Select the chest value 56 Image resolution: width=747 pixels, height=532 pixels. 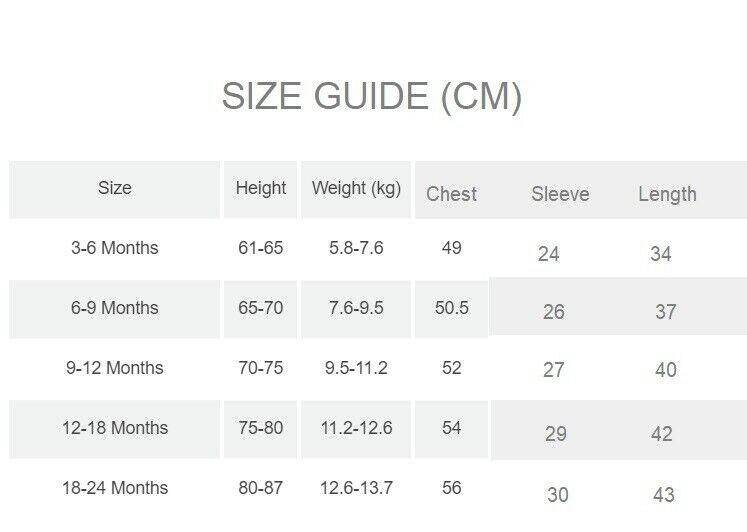[x=452, y=488]
